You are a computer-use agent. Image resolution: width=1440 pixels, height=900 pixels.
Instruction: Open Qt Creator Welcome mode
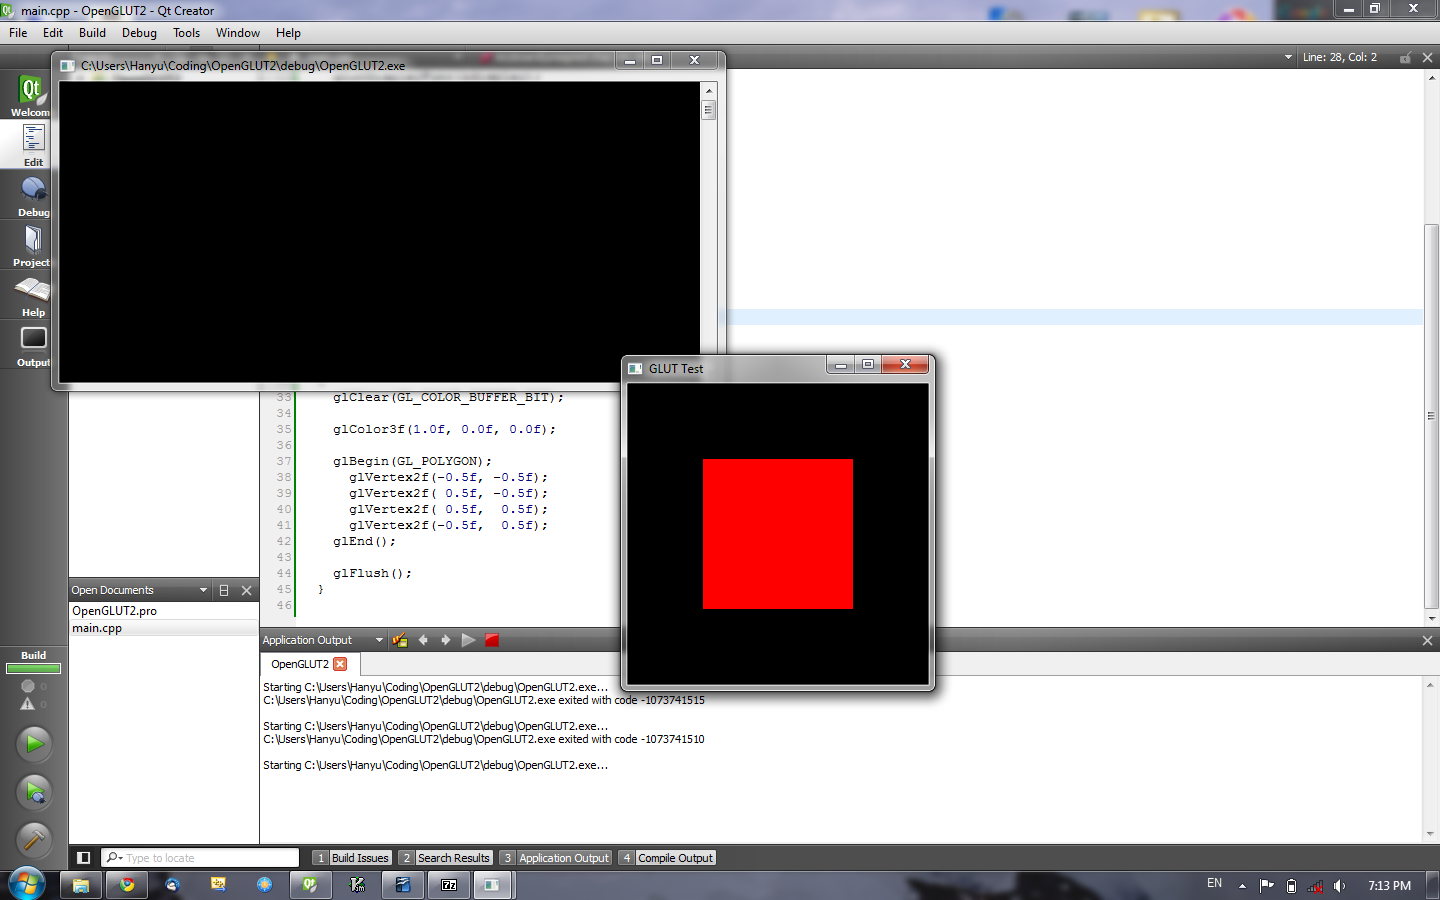pyautogui.click(x=29, y=97)
